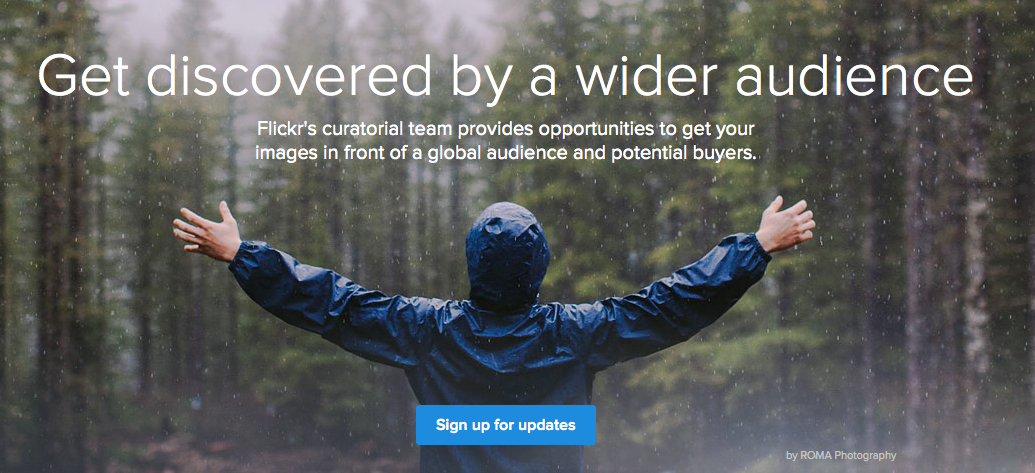This screenshot has height=473, width=1035.
Task: Click the person's blue hood
Action: 507,254
